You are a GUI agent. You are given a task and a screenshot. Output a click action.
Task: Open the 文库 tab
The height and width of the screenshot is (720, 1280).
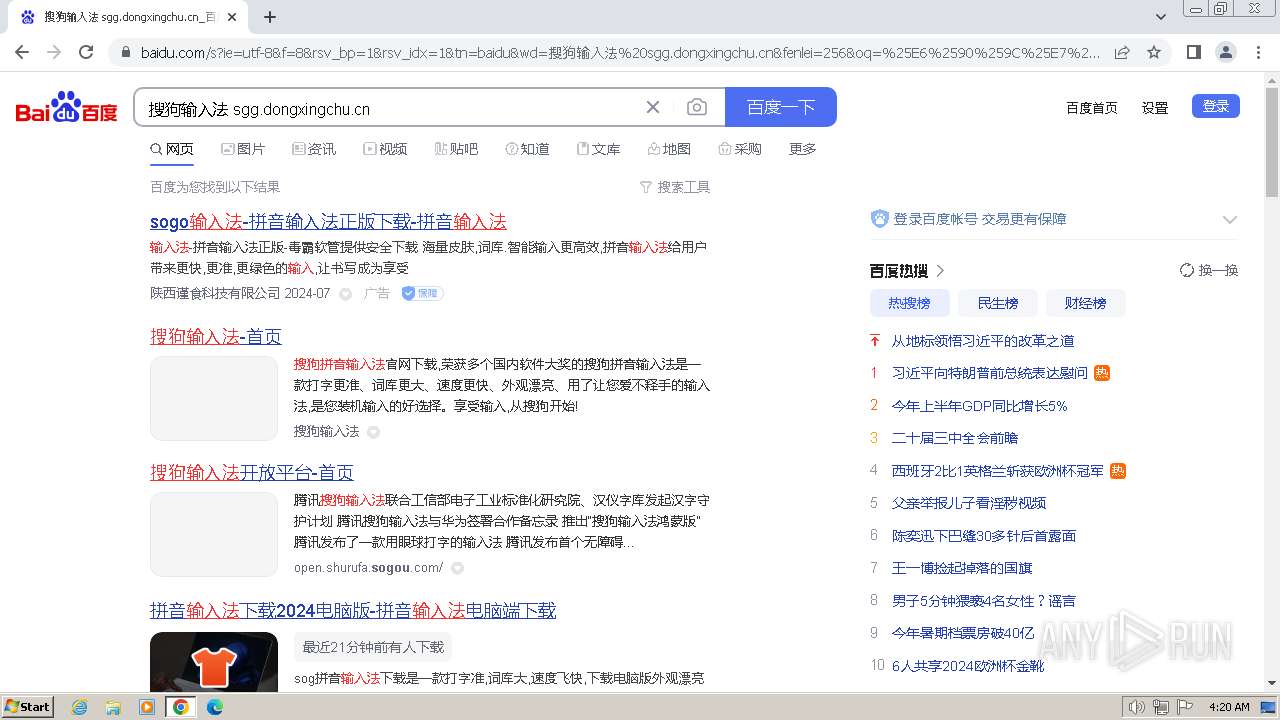(598, 149)
